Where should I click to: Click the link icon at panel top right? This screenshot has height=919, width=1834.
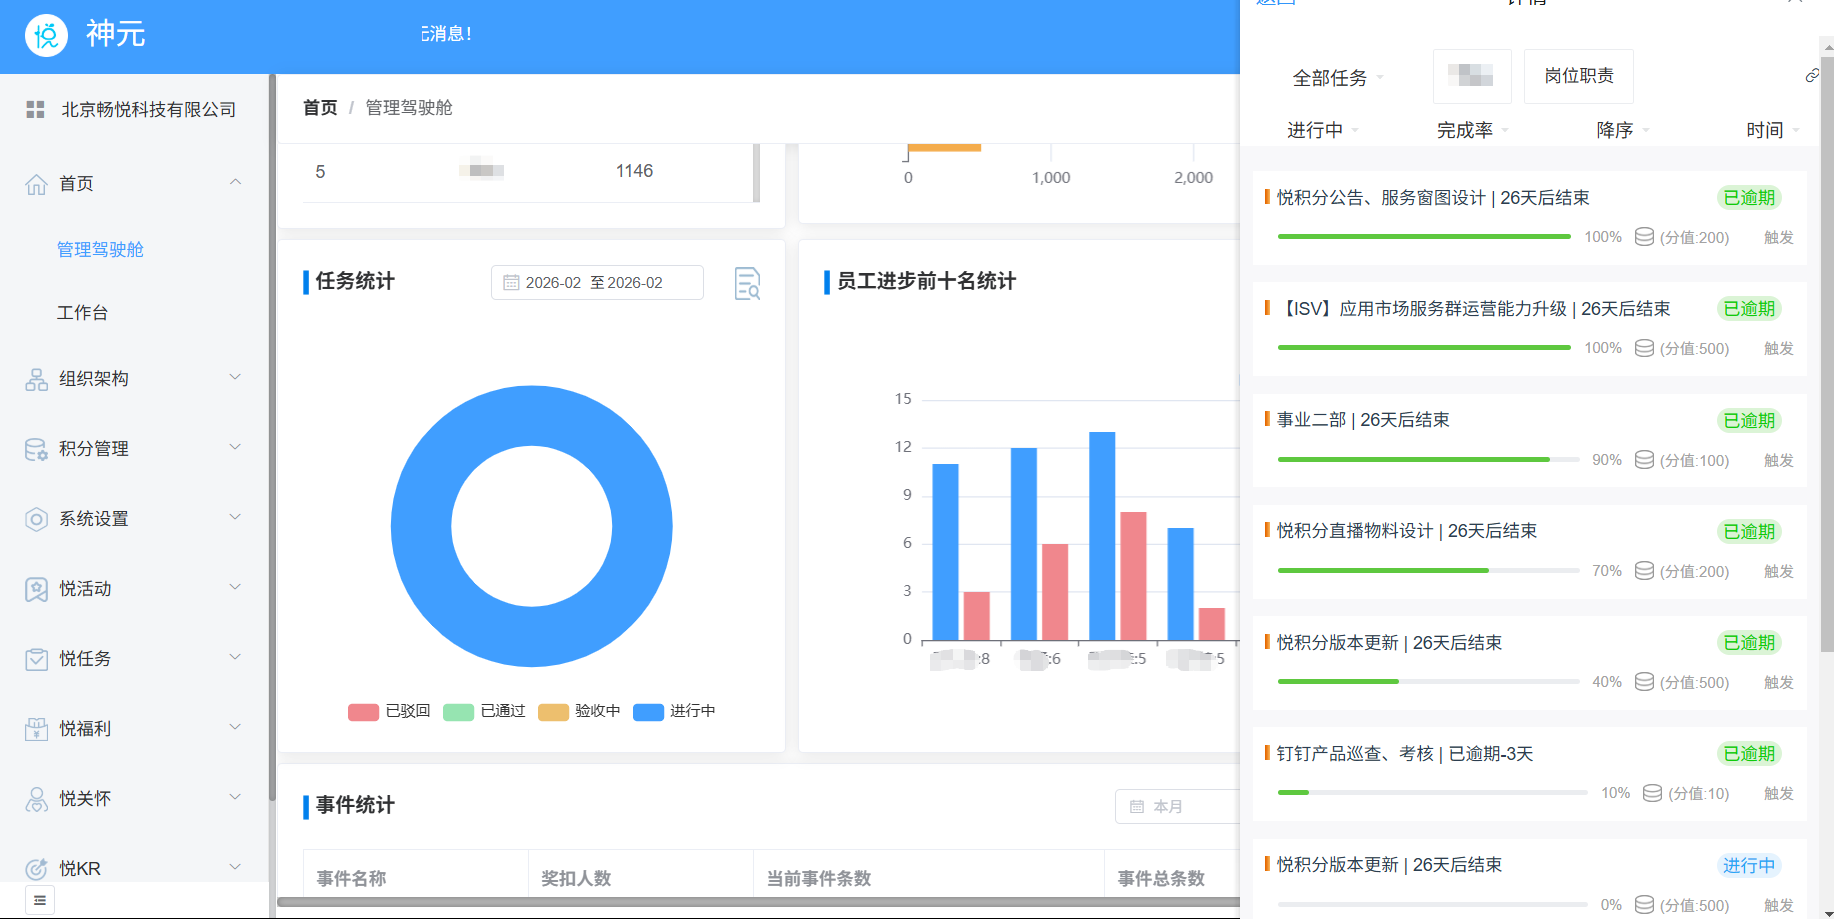[1812, 75]
